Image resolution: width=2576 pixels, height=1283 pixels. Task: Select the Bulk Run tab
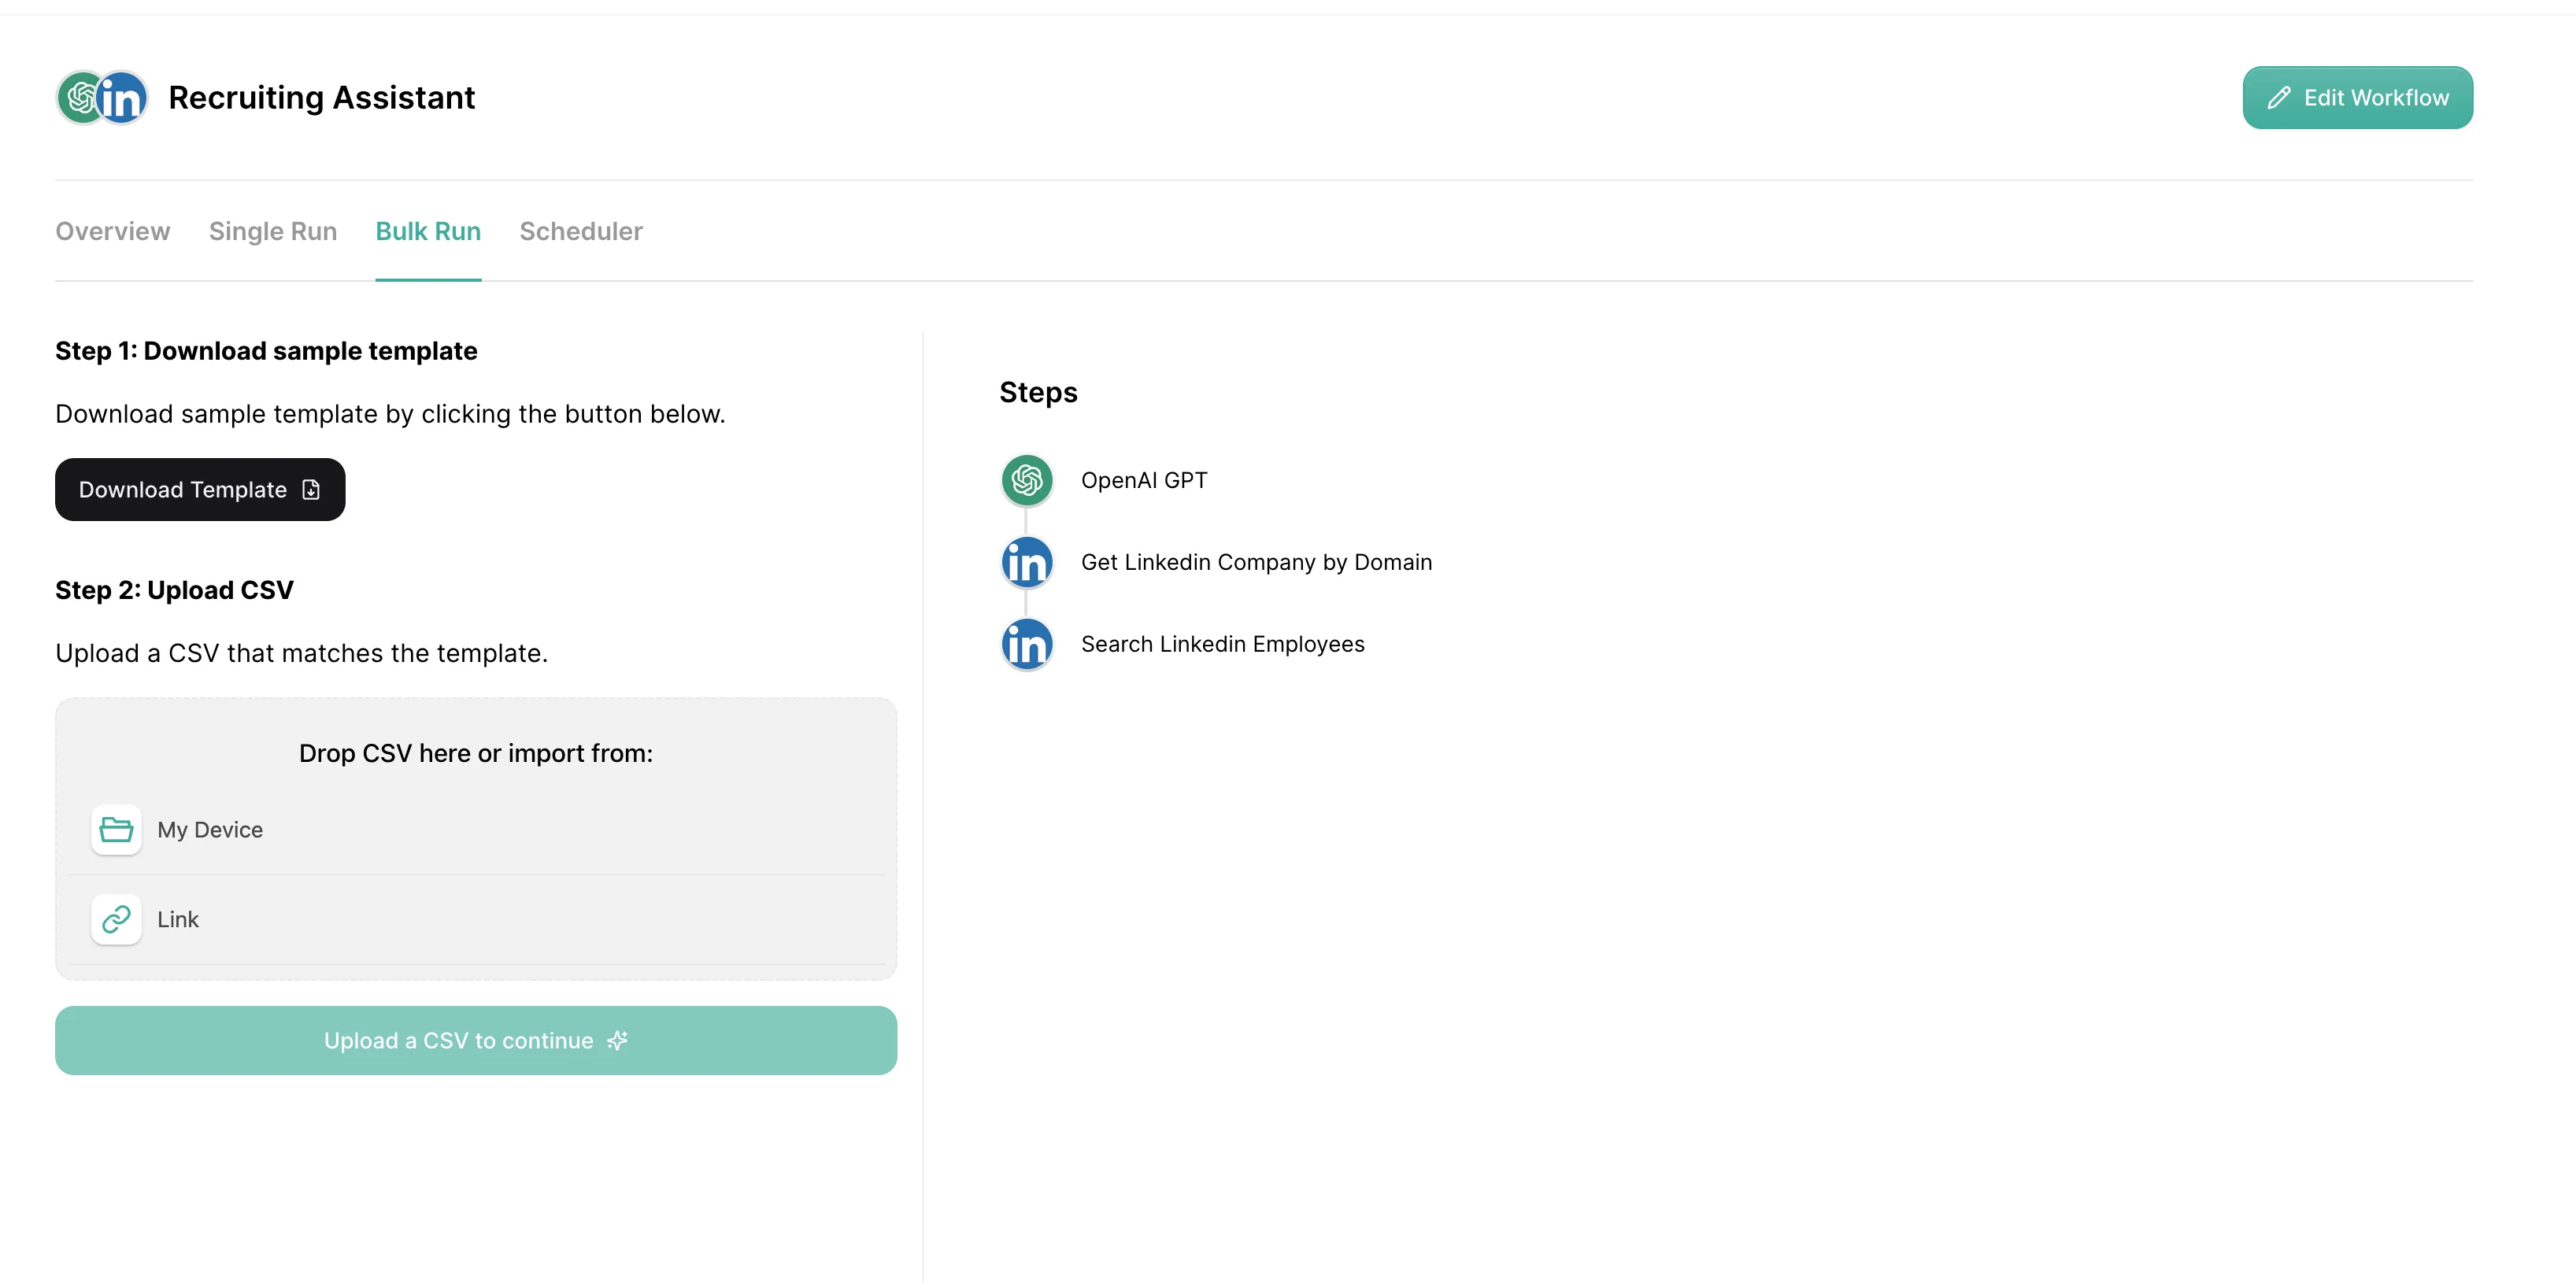tap(428, 231)
